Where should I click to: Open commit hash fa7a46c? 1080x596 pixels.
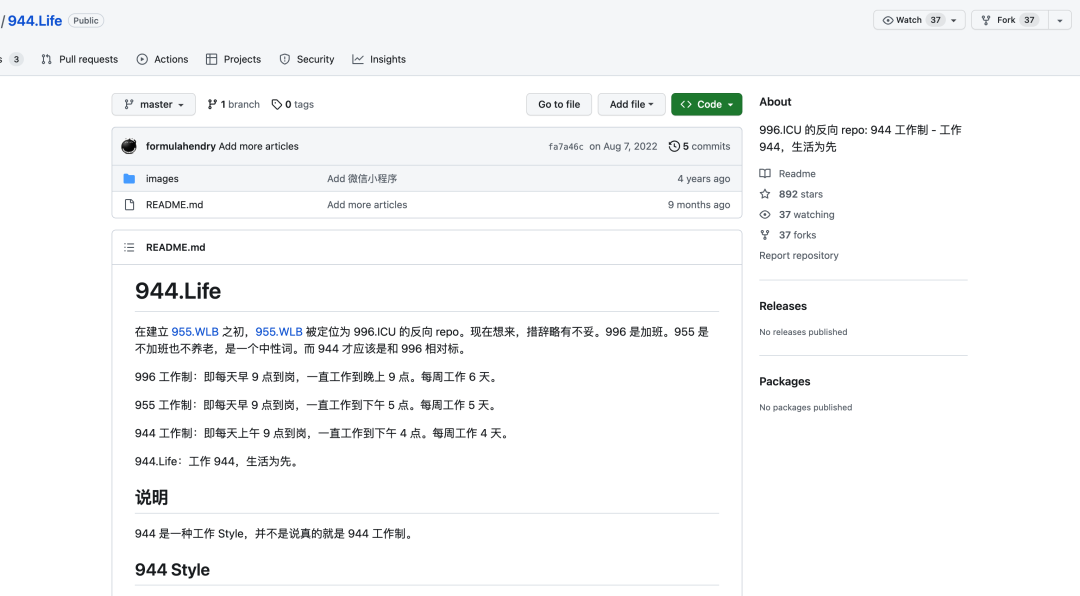566,146
